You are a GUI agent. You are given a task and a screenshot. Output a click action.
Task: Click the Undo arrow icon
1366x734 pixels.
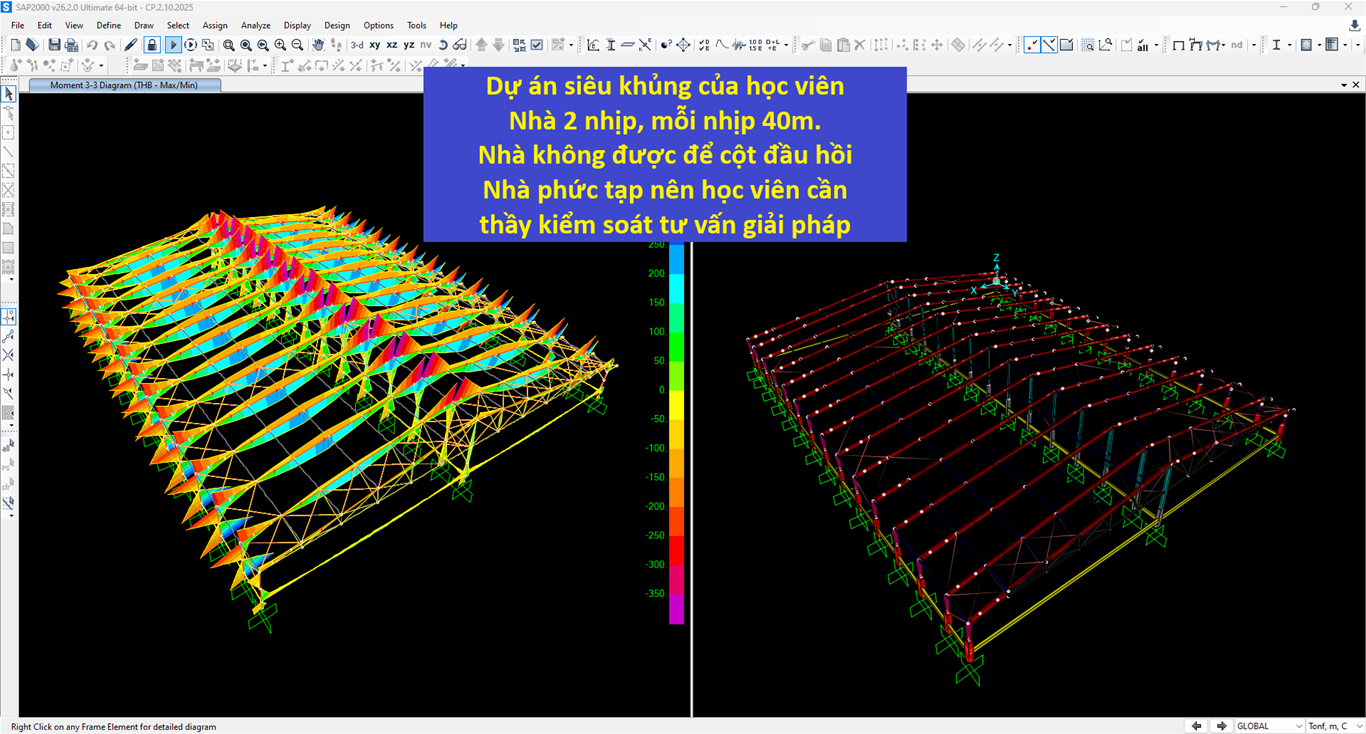coord(92,45)
